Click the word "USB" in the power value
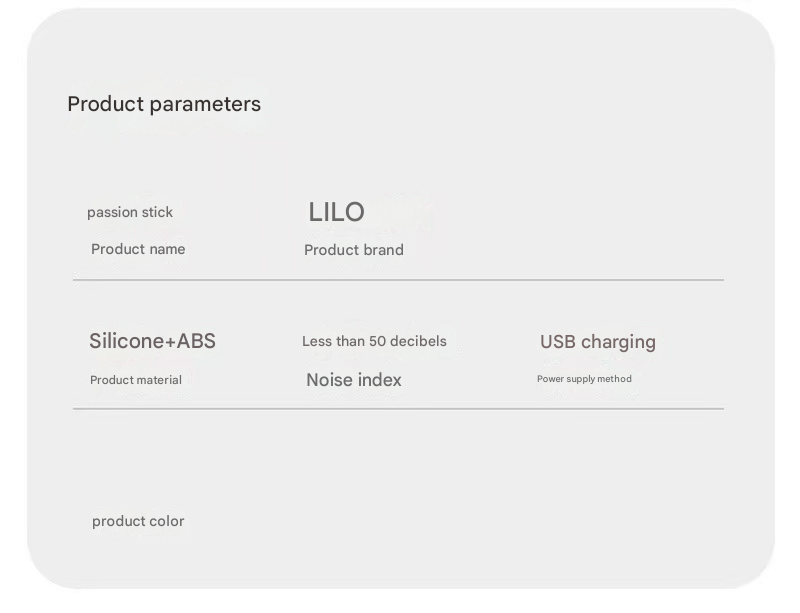The width and height of the screenshot is (800, 613). 559,342
